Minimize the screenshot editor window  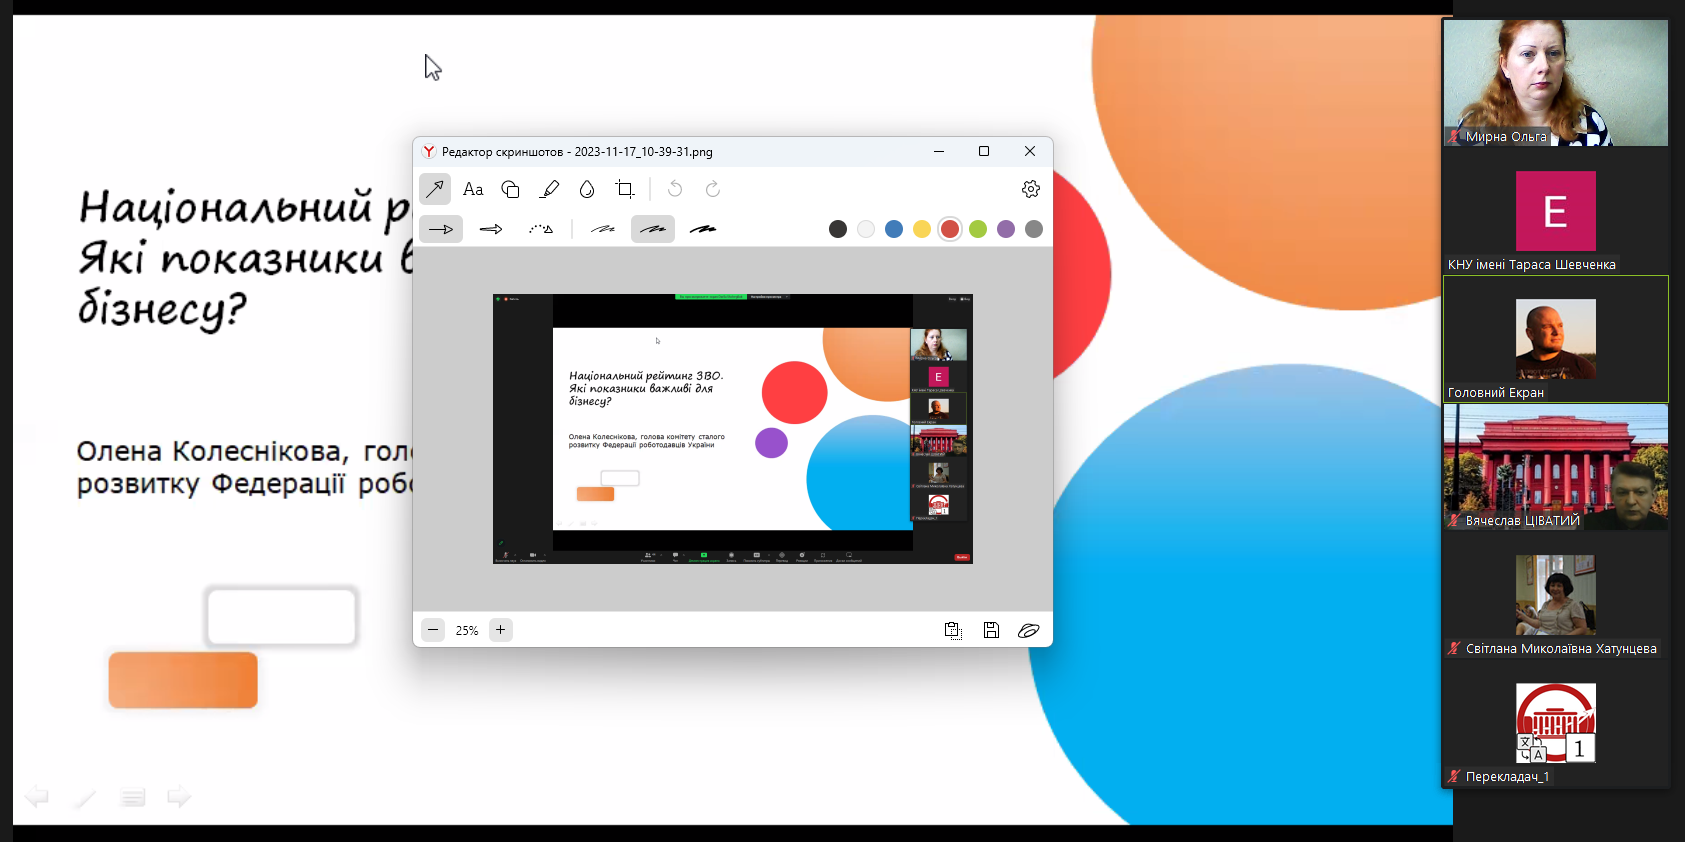[x=939, y=151]
